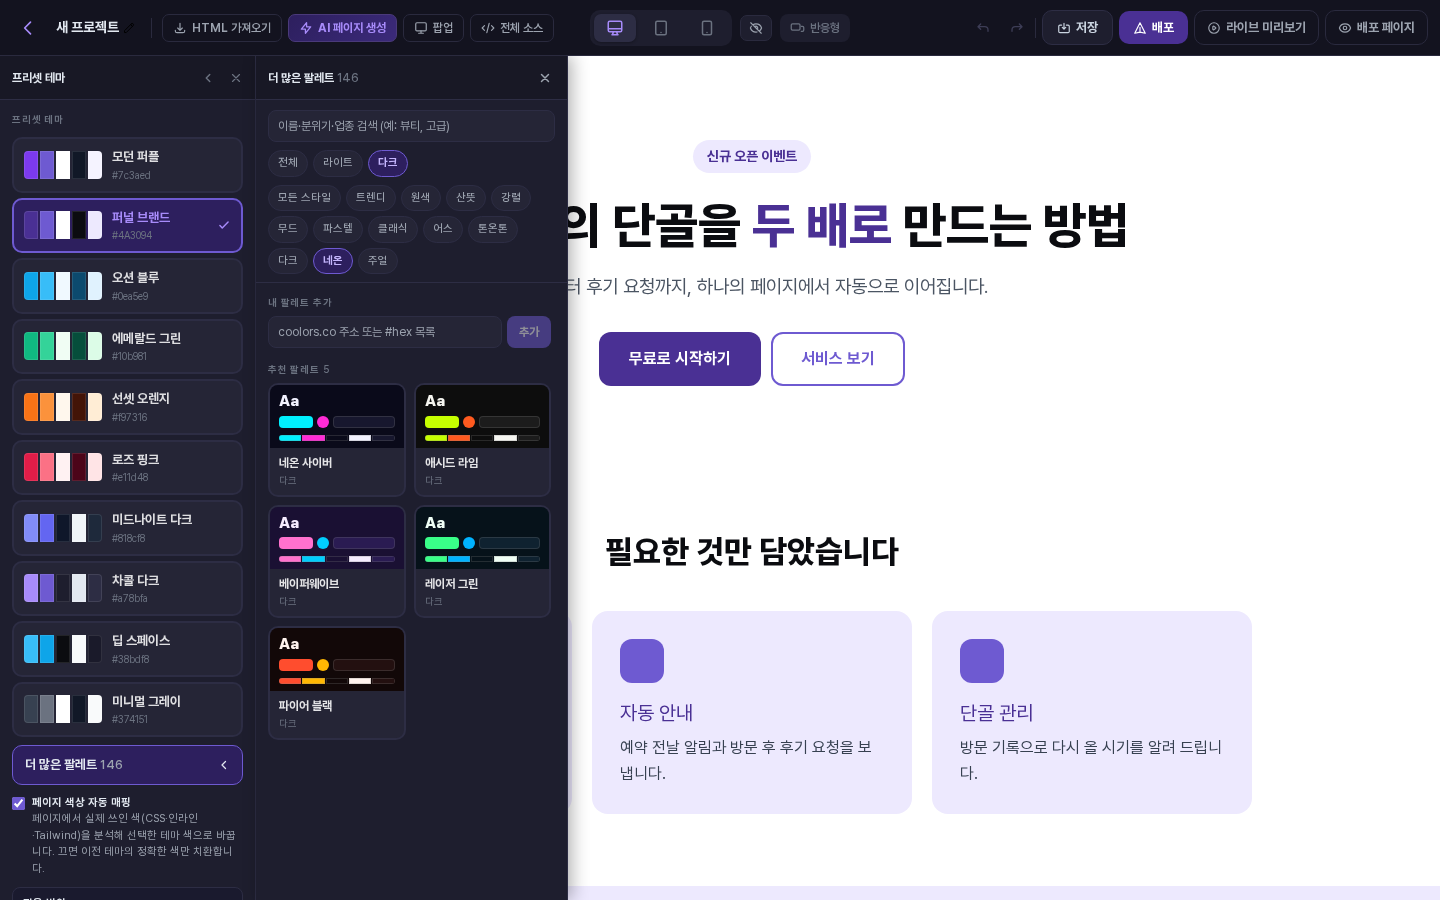Viewport: 1440px width, 900px height.
Task: Toggle 페이지 색상 자동 매핑 checkbox
Action: [x=18, y=803]
